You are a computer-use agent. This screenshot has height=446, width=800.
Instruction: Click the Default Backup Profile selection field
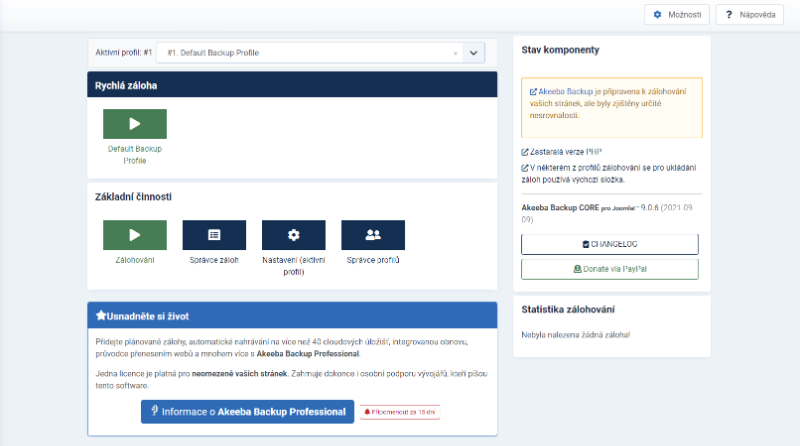click(300, 52)
